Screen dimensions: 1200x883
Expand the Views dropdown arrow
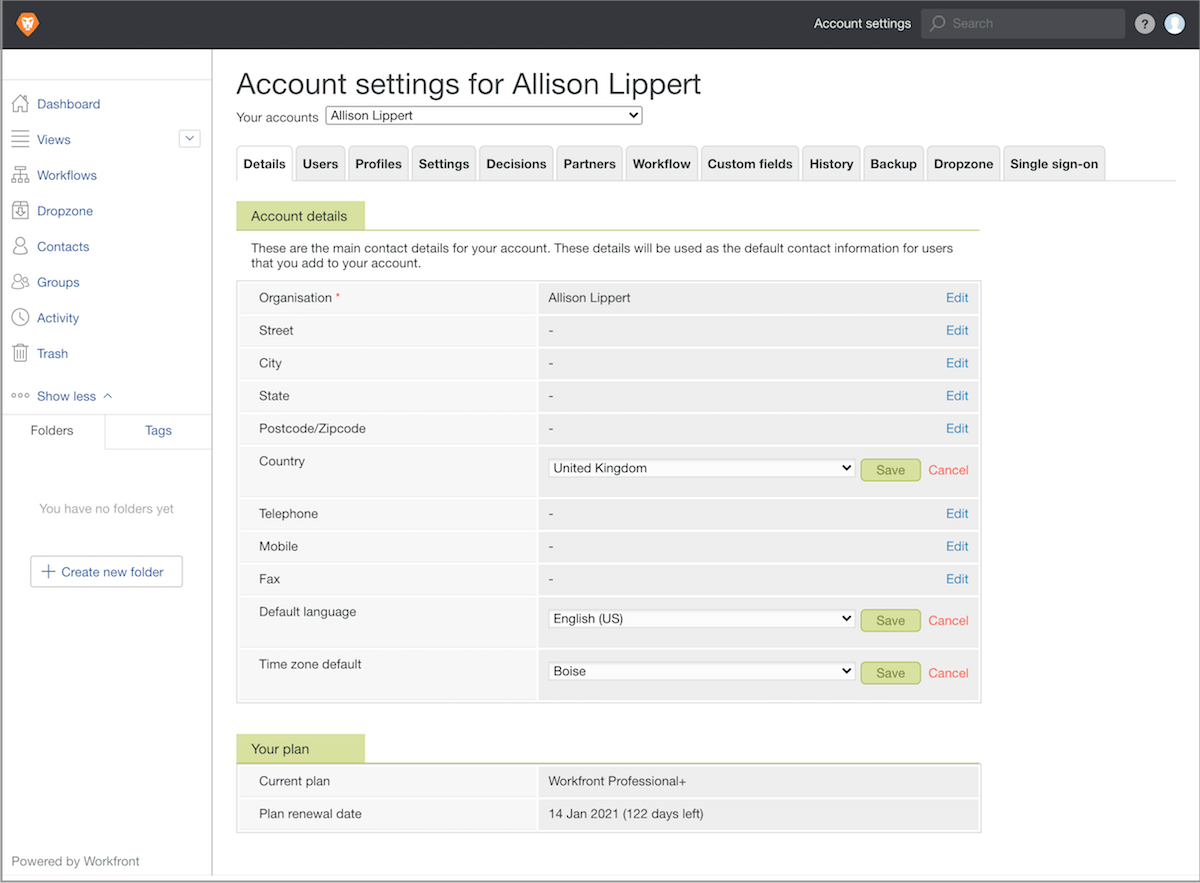pyautogui.click(x=189, y=139)
